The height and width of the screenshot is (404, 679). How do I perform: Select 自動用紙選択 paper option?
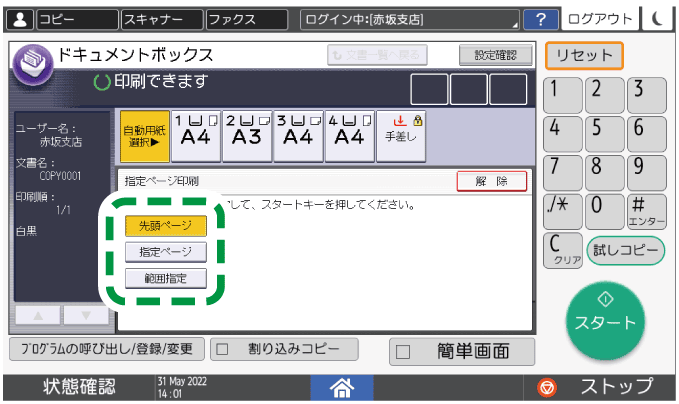point(145,136)
